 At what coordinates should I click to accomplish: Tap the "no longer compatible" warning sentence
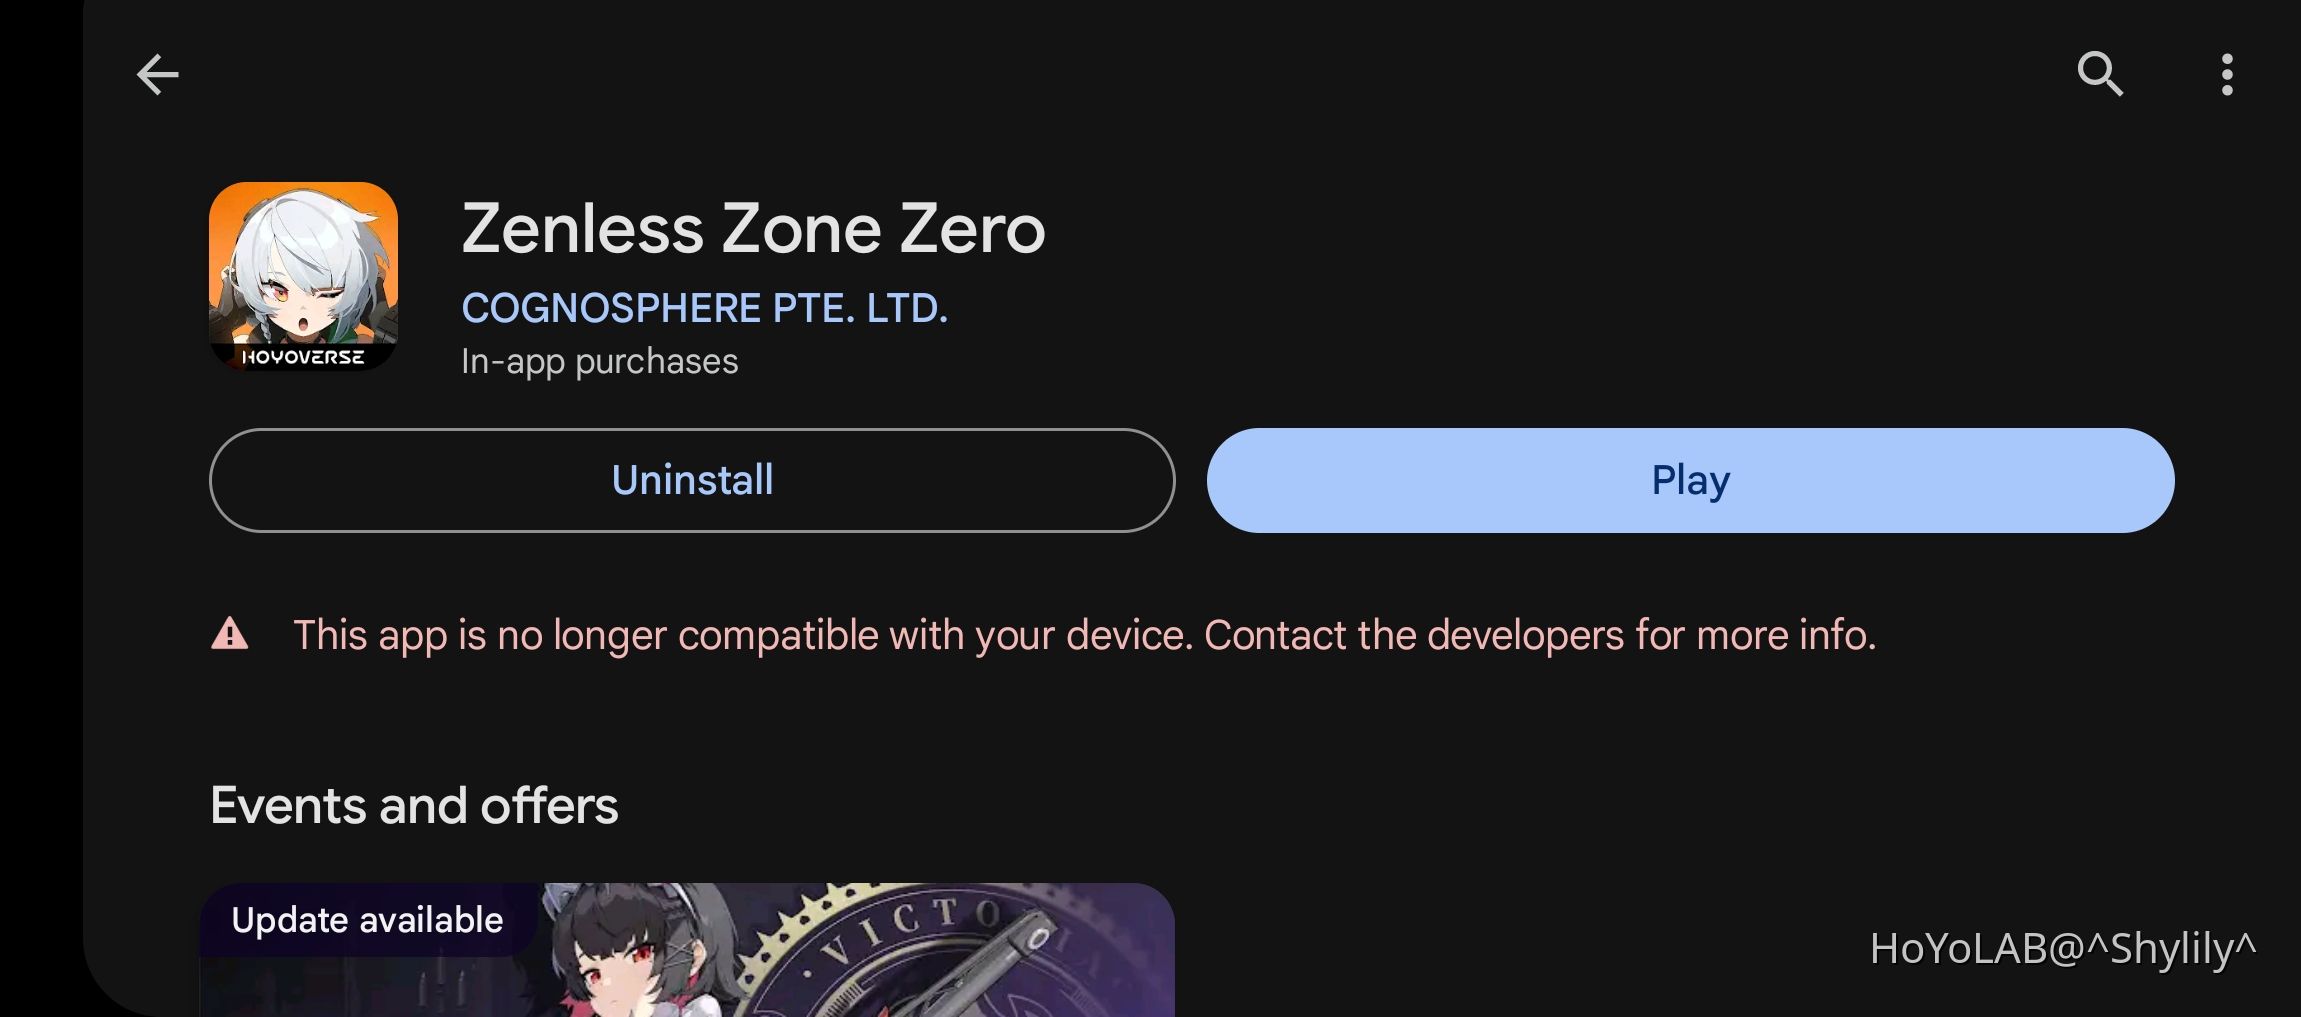click(x=742, y=635)
